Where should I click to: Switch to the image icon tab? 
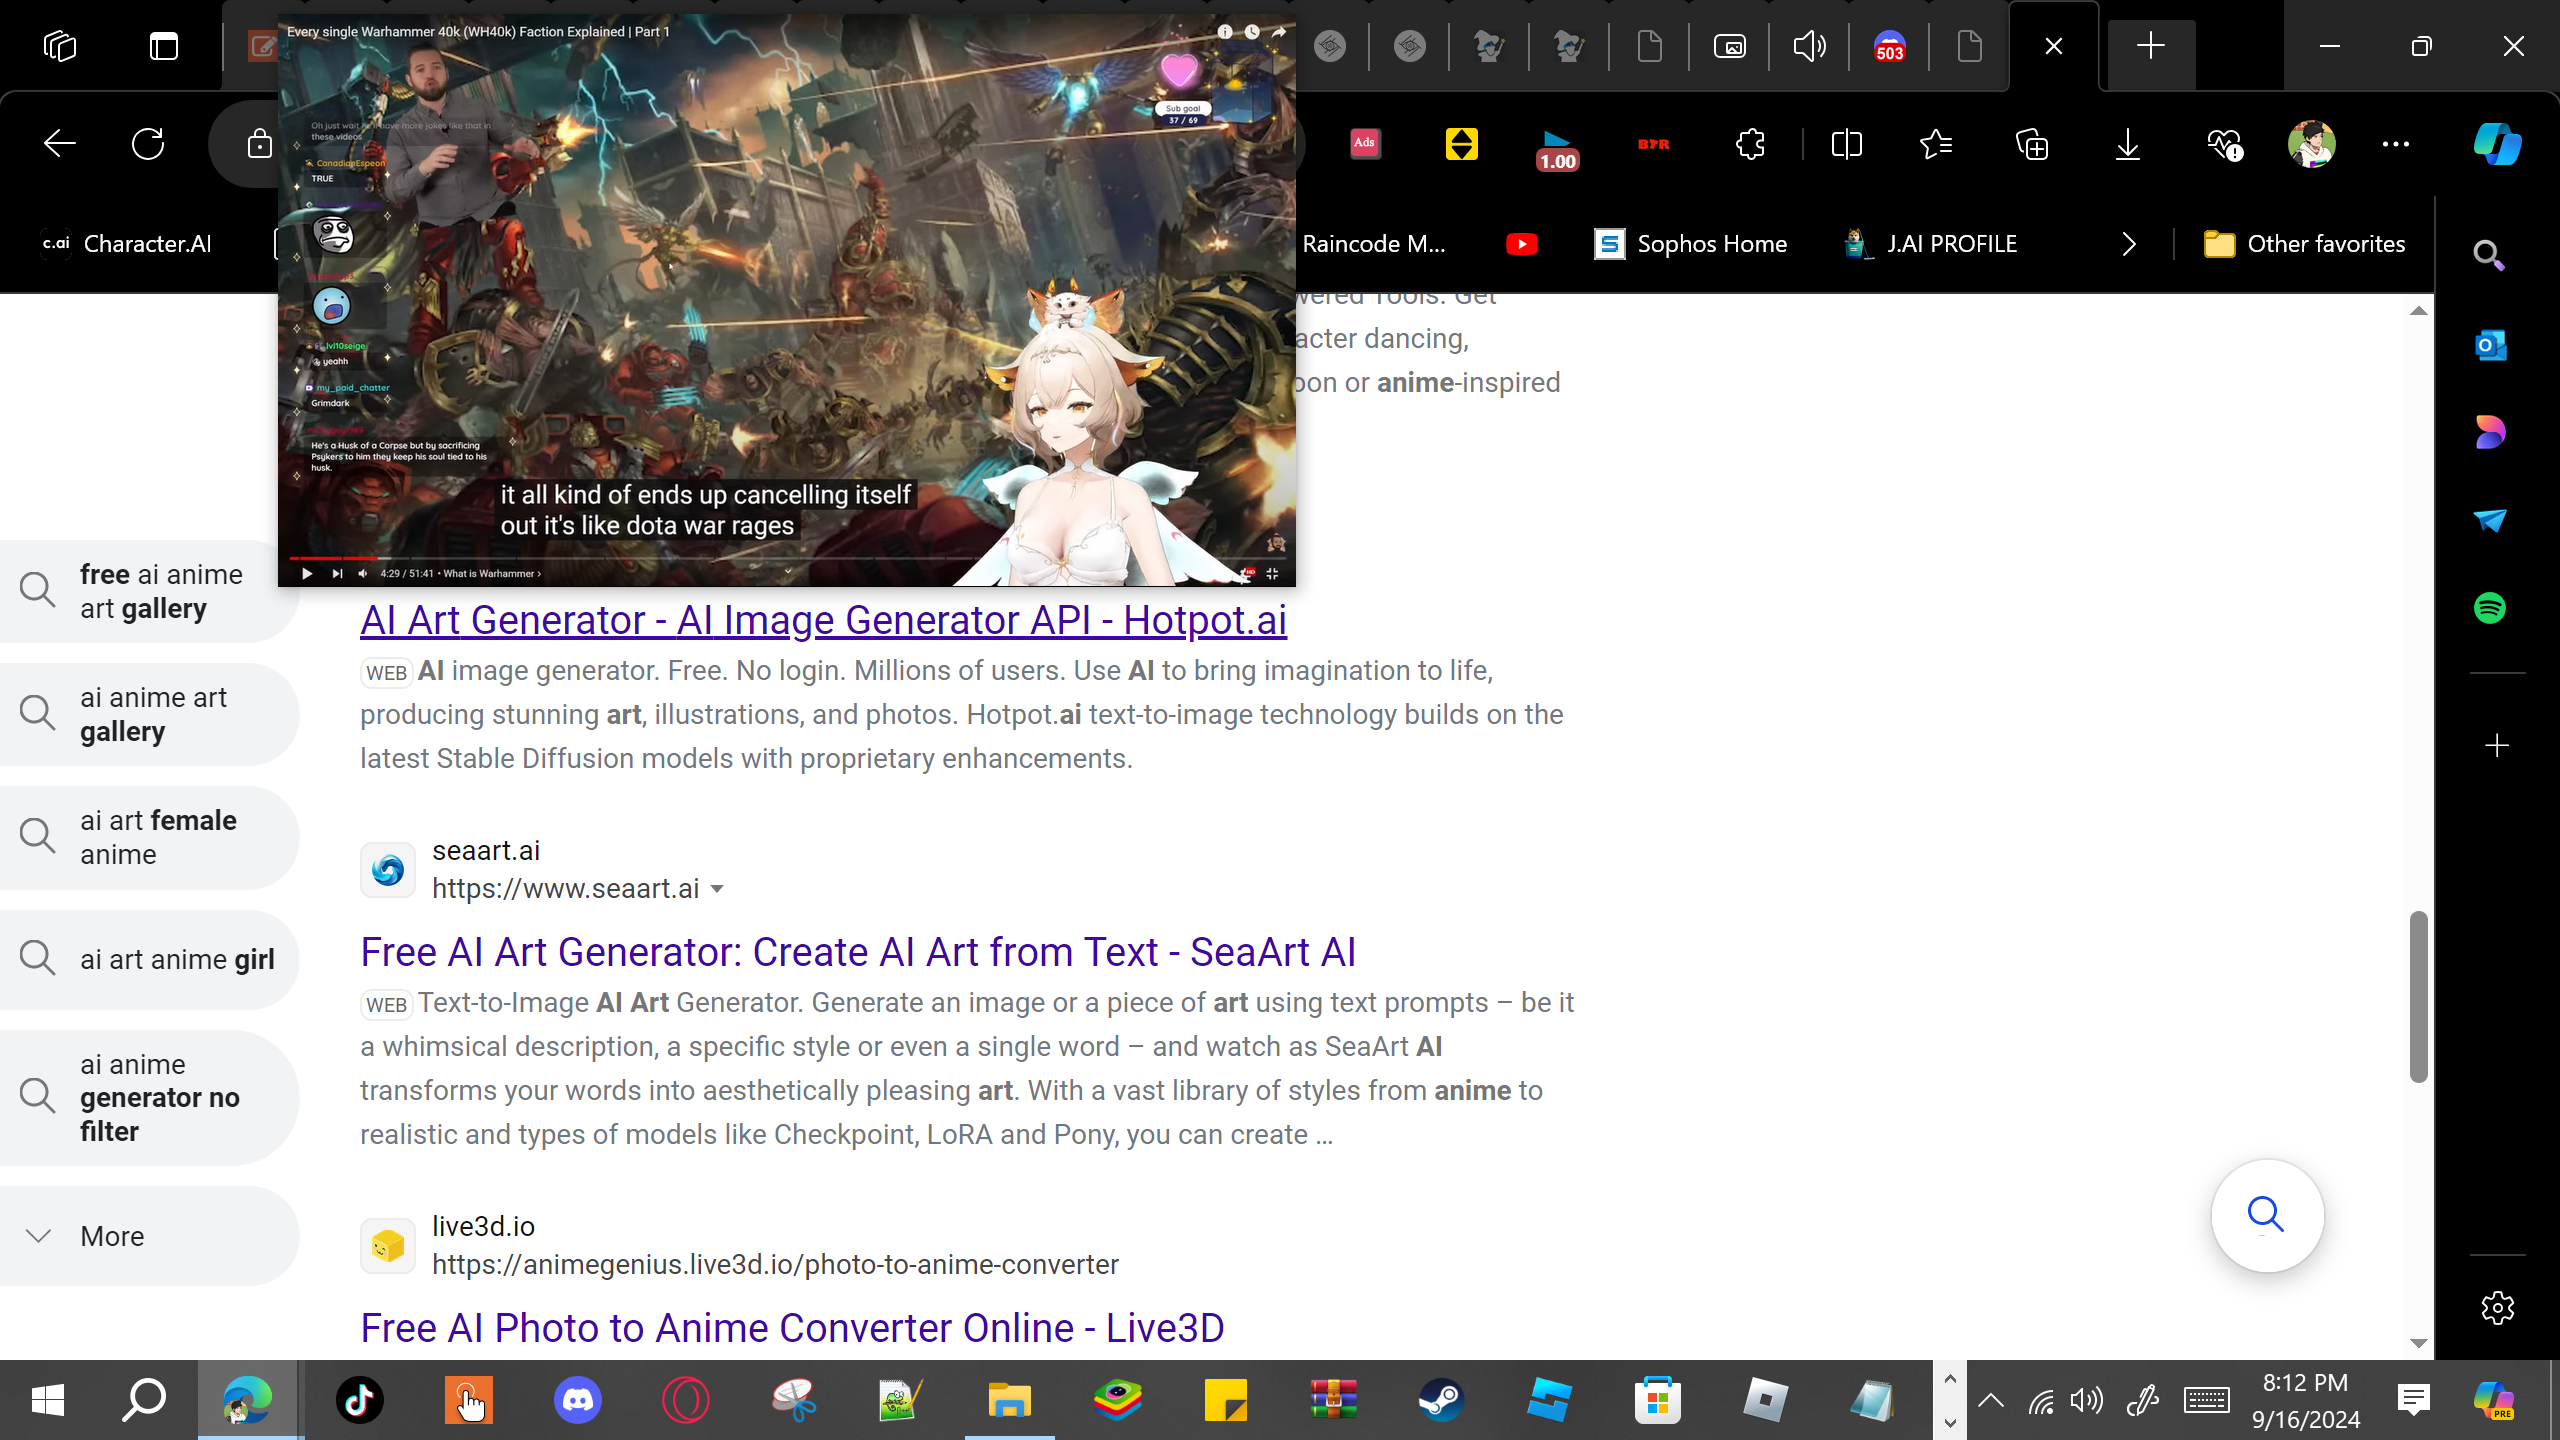pyautogui.click(x=1729, y=46)
